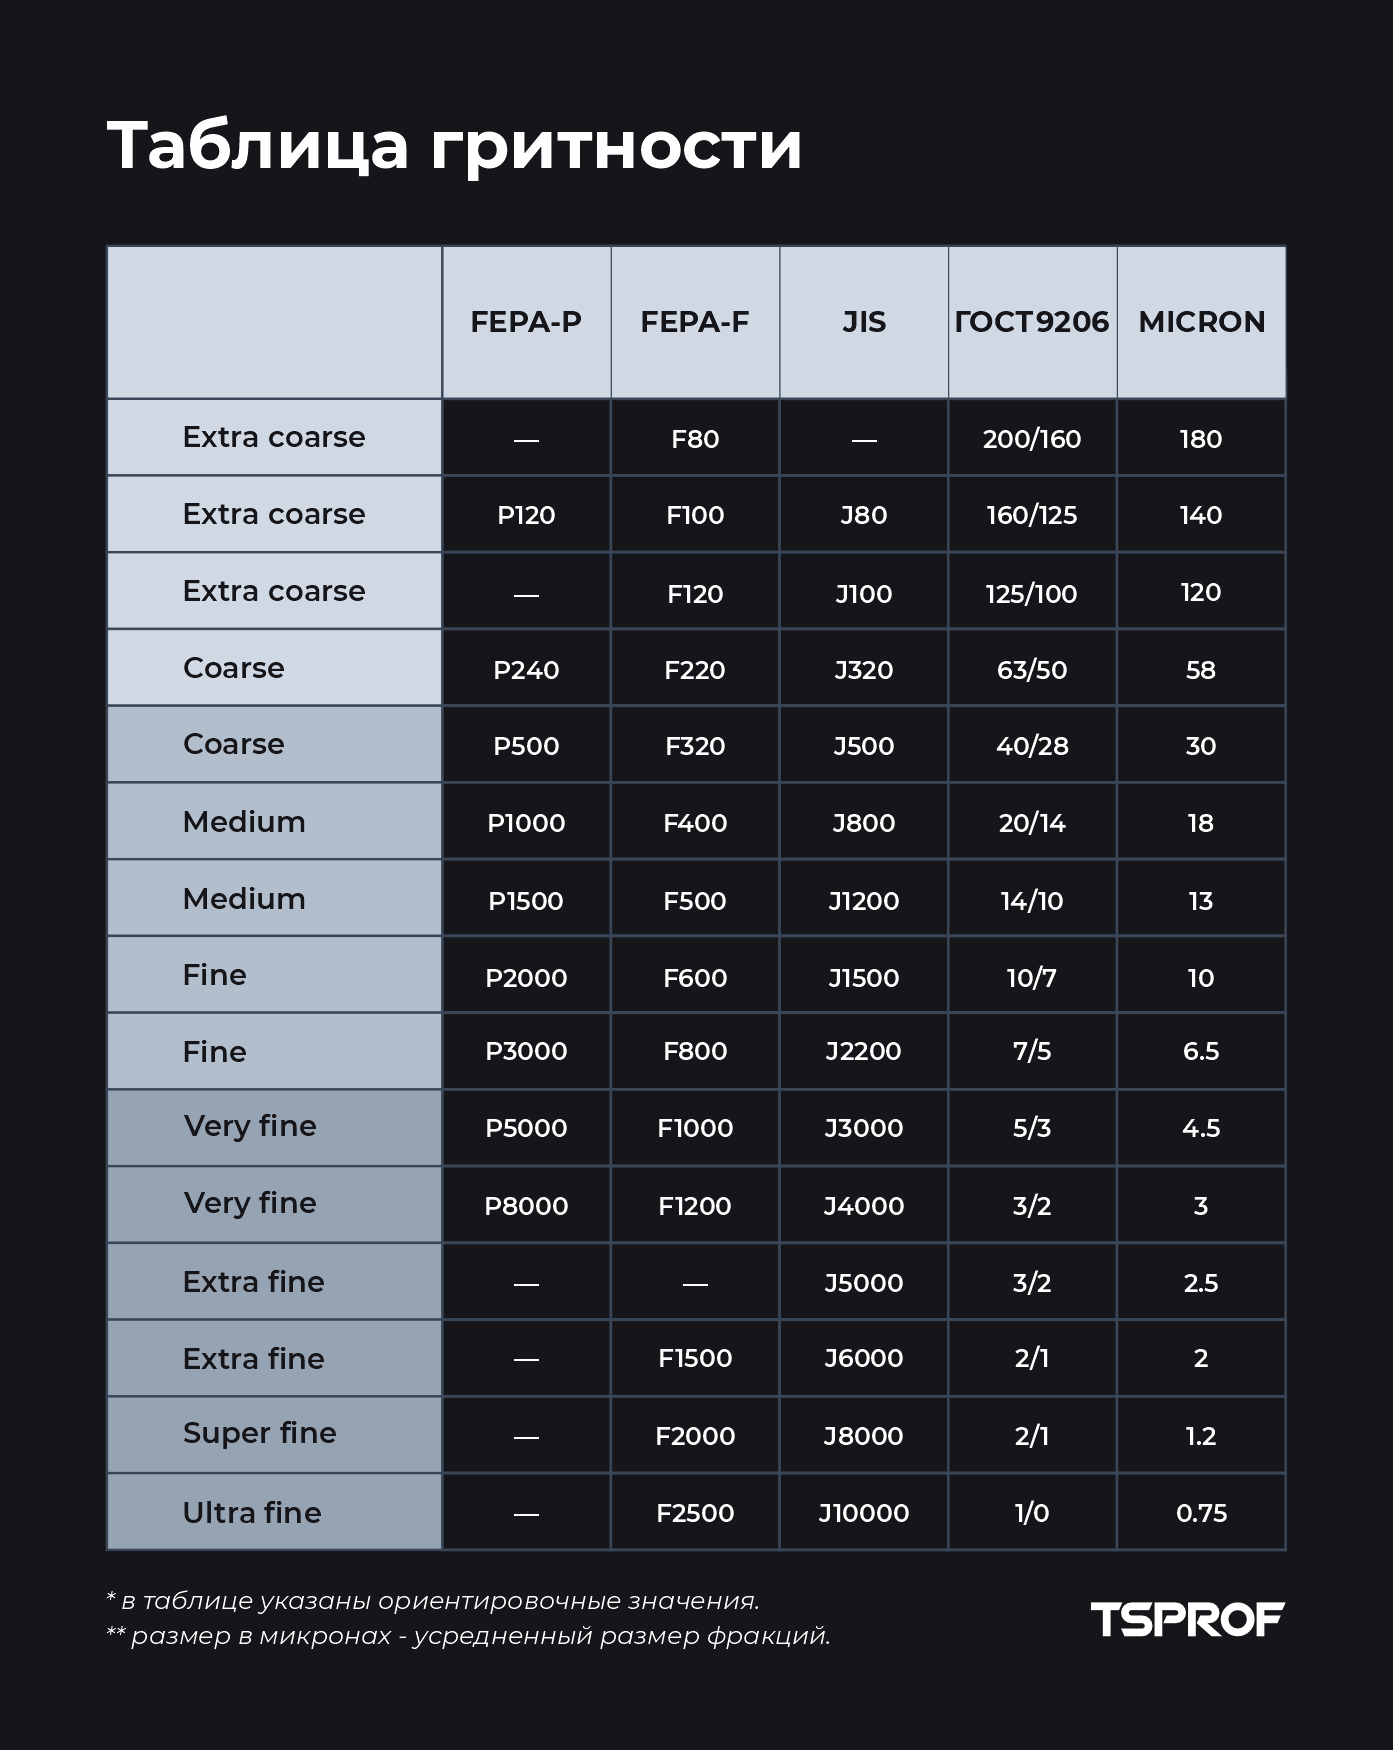The image size is (1393, 1750).
Task: Click the TSPROF logo
Action: [x=1187, y=1619]
